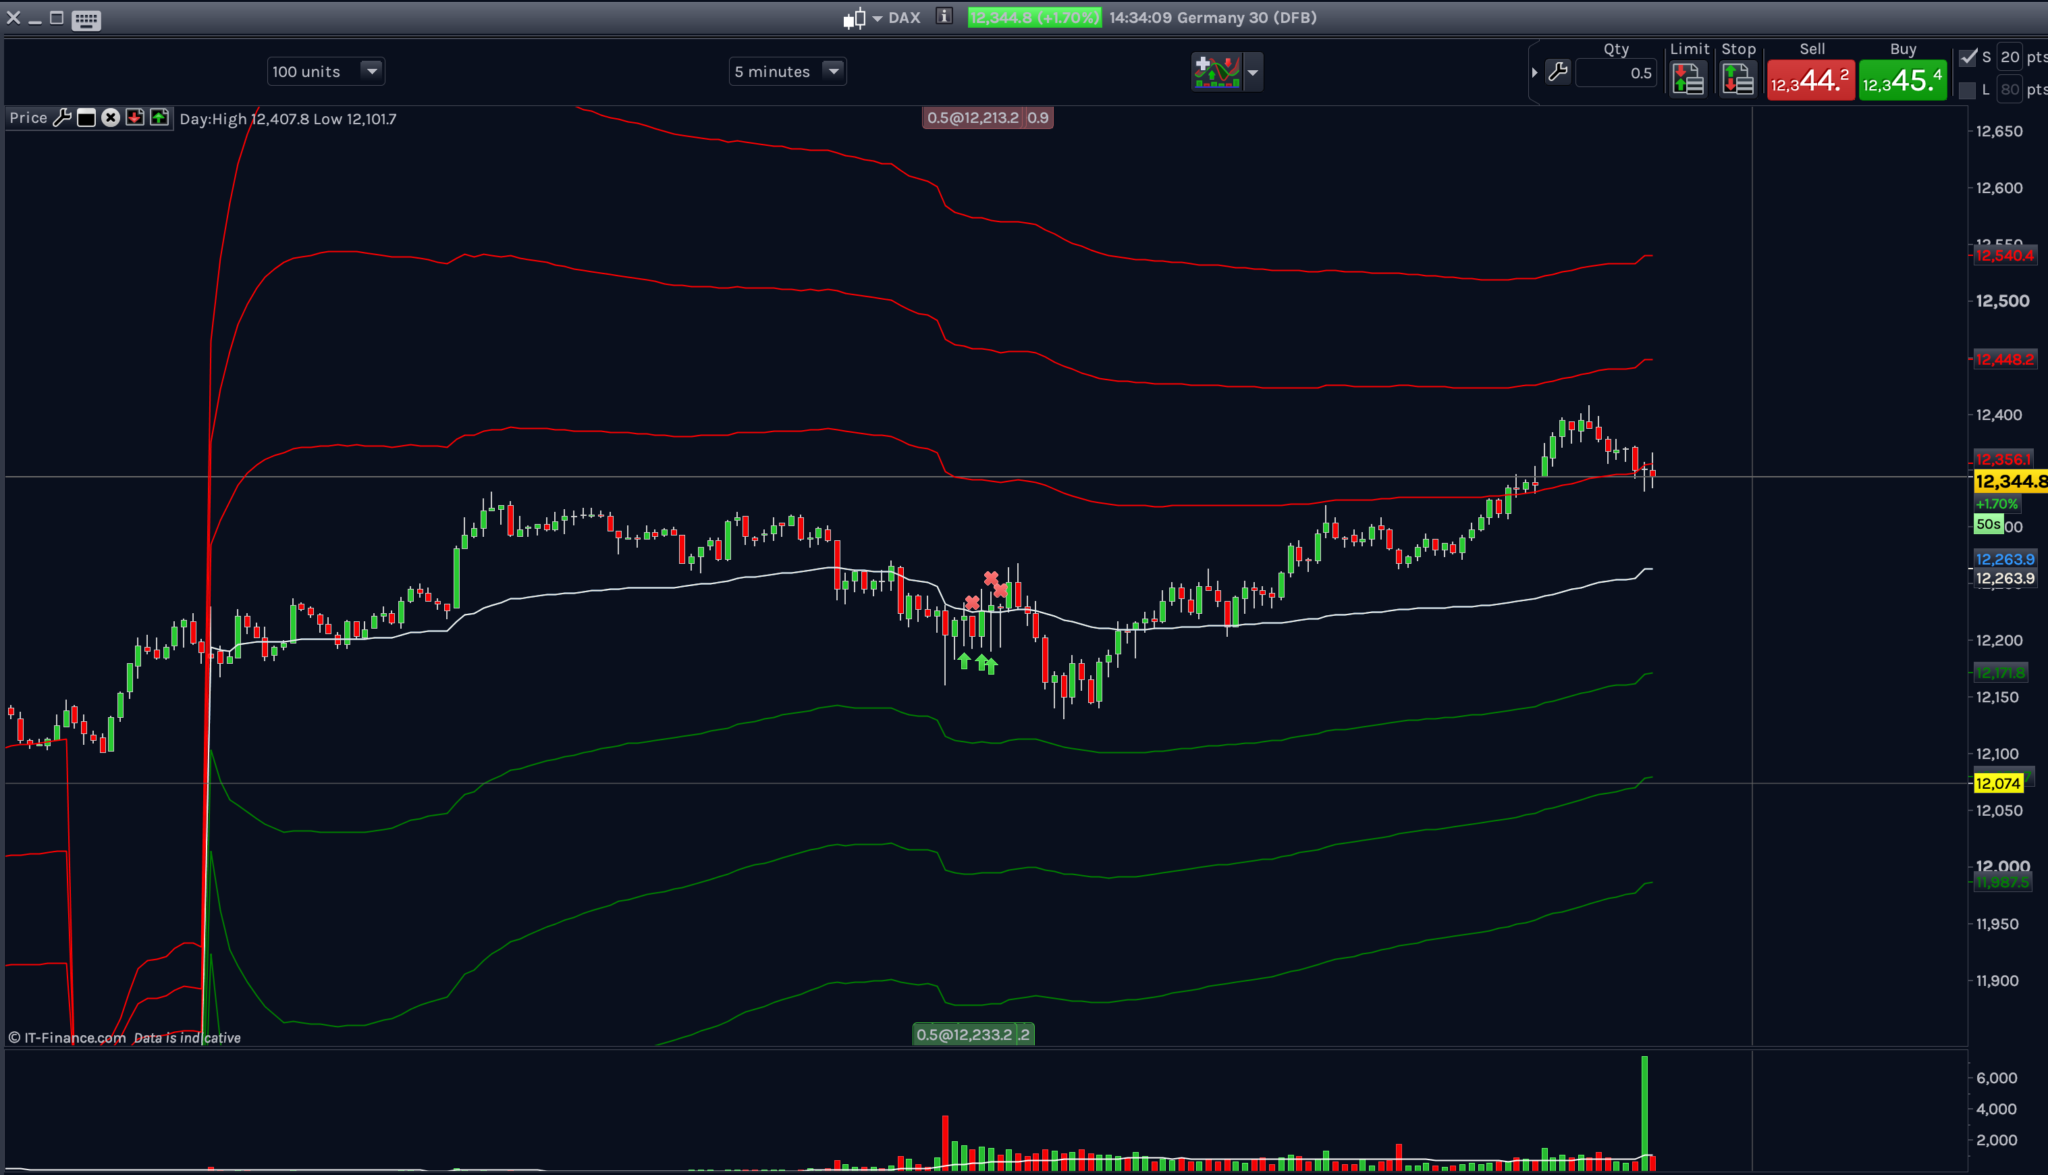Open the keyboard shortcuts icon
Screen dimensions: 2048x1175
pyautogui.click(x=86, y=19)
